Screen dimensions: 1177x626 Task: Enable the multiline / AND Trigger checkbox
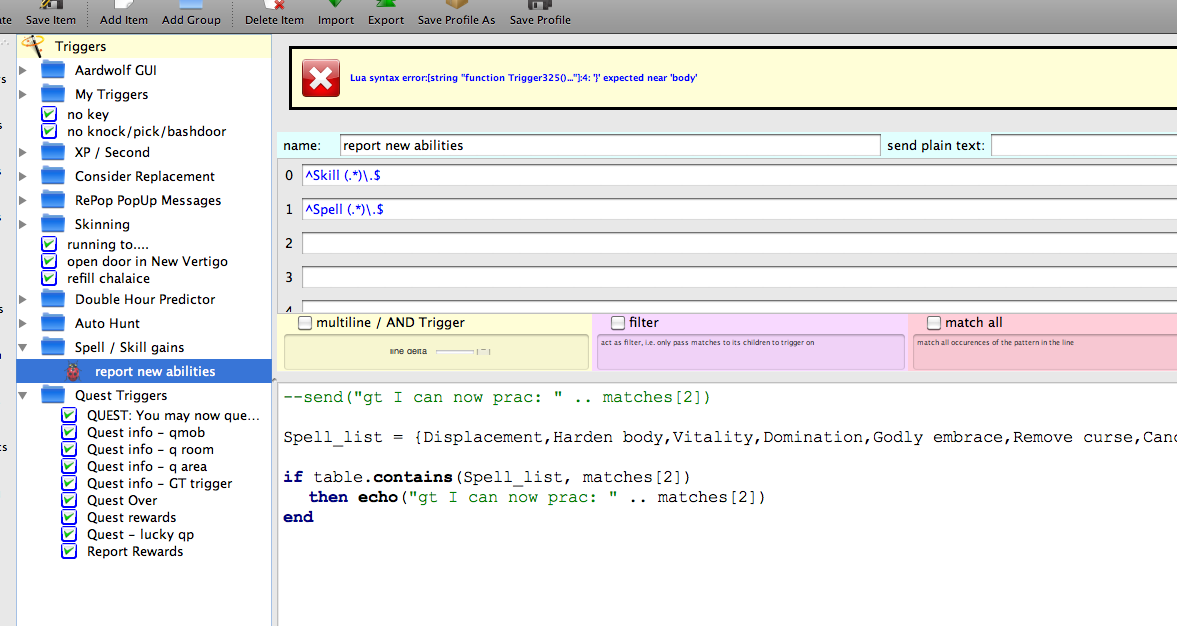tap(305, 323)
